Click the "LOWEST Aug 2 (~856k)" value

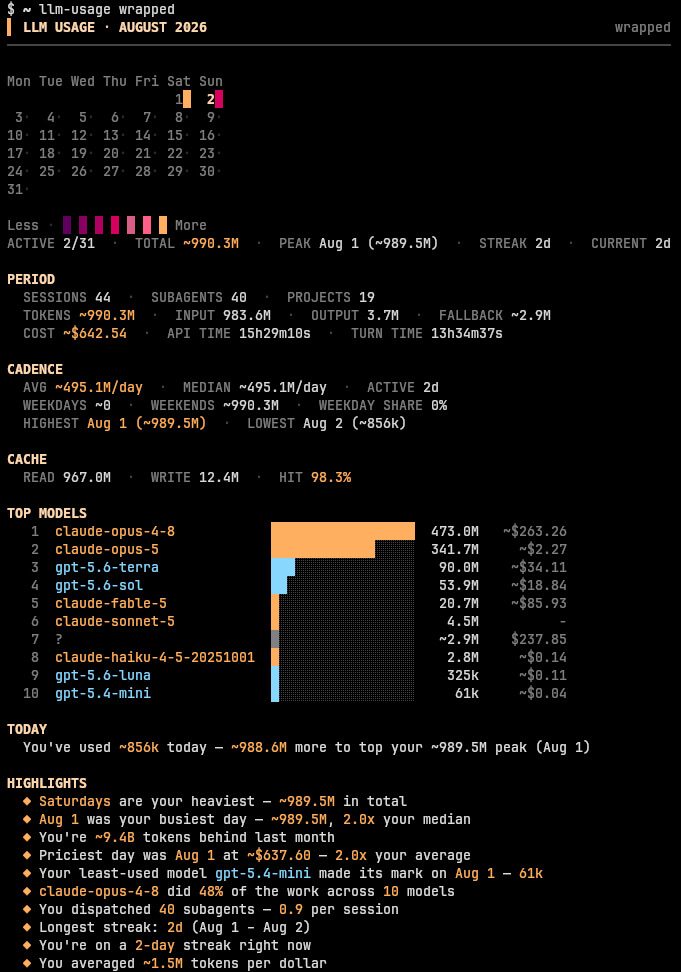pos(327,423)
